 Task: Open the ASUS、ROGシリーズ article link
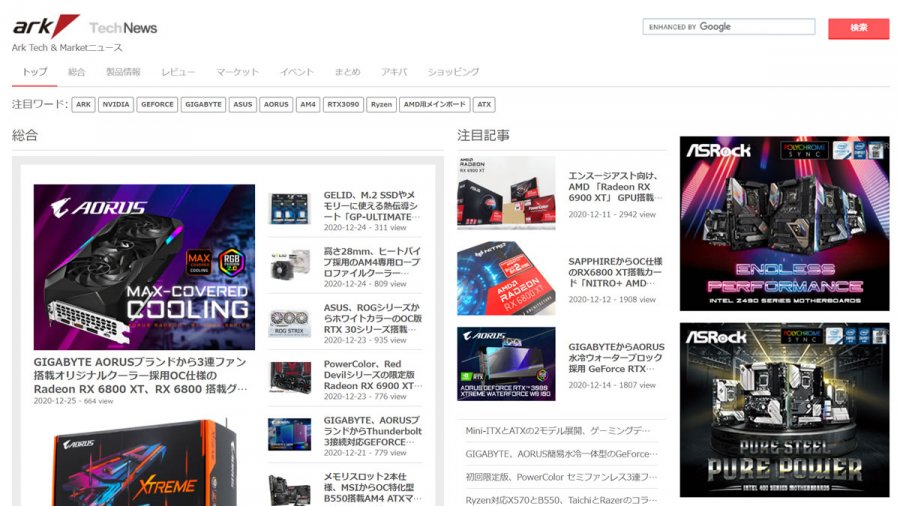[373, 318]
